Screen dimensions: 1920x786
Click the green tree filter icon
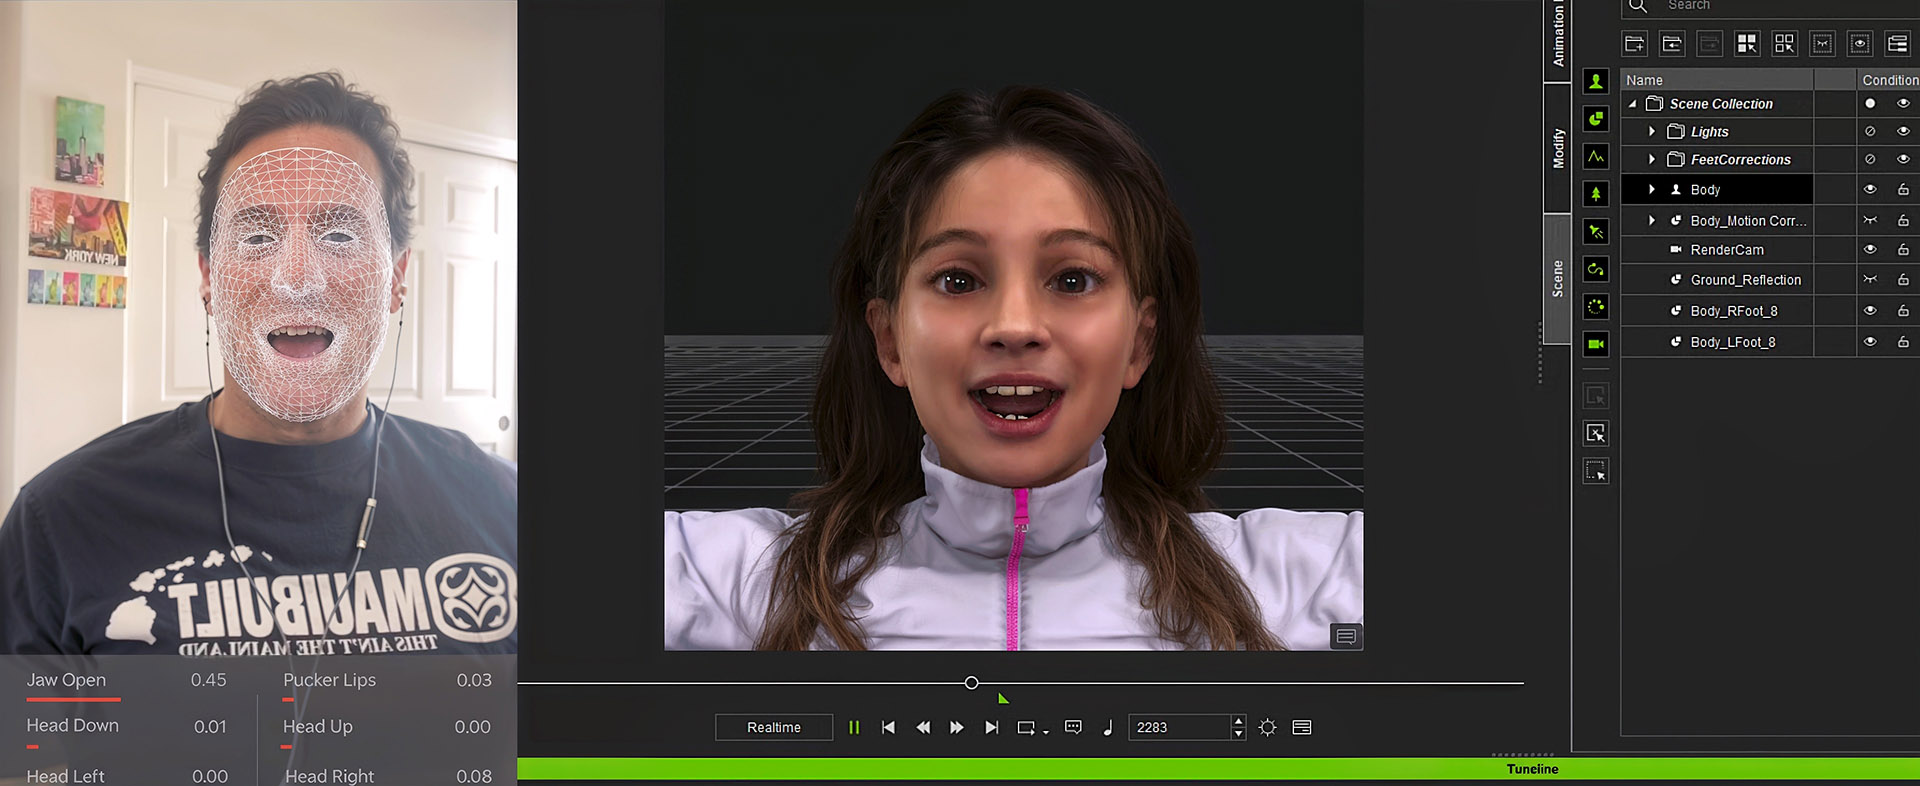point(1596,194)
